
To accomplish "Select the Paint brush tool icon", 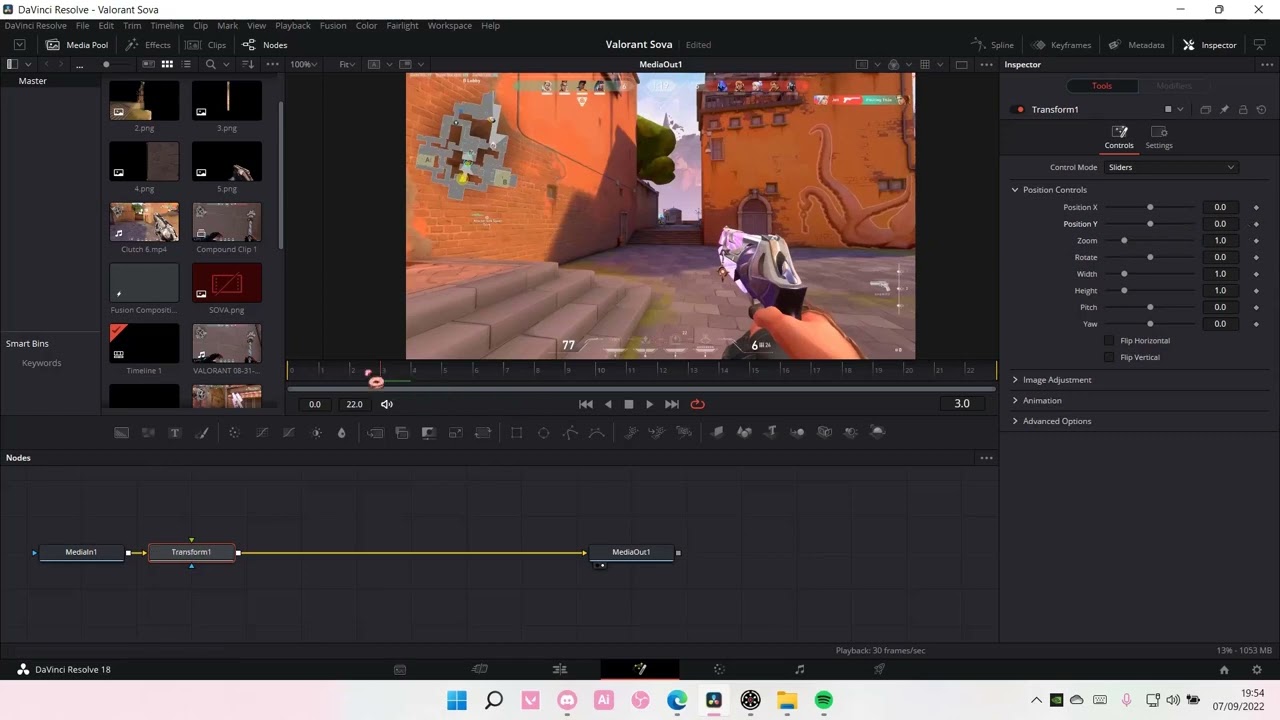I will 201,432.
